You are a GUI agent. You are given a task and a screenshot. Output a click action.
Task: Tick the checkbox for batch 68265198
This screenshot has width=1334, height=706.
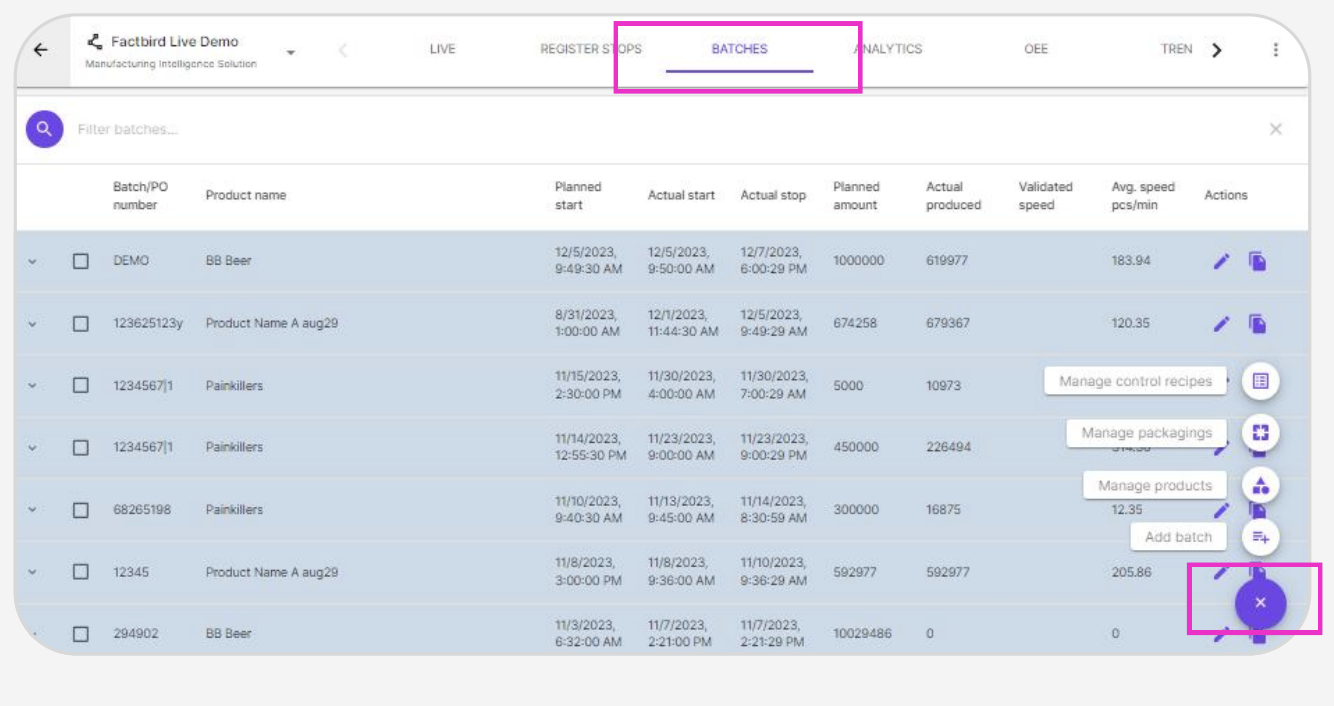click(x=81, y=509)
